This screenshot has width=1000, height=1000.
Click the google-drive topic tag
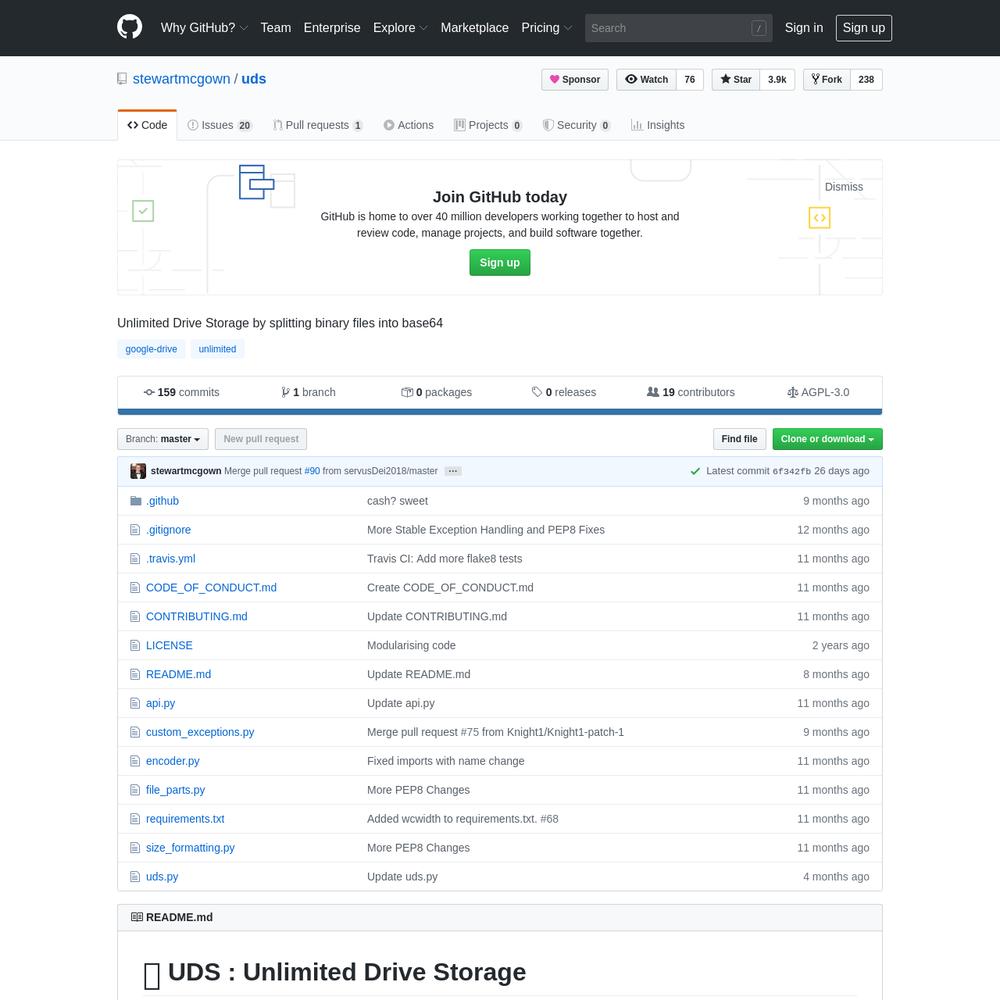pyautogui.click(x=151, y=349)
